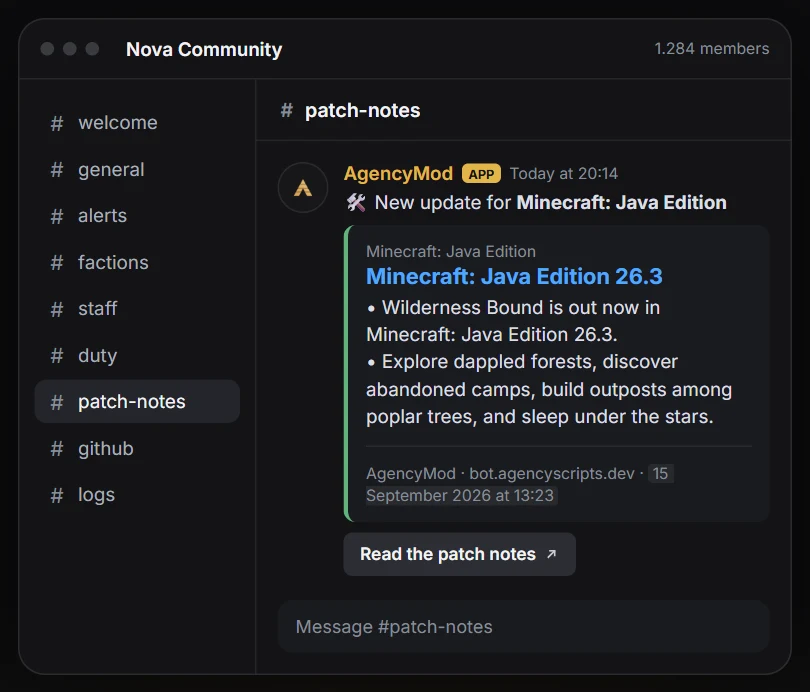Focus the Message #patch-notes input field
Image resolution: width=810 pixels, height=692 pixels.
pyautogui.click(x=523, y=626)
